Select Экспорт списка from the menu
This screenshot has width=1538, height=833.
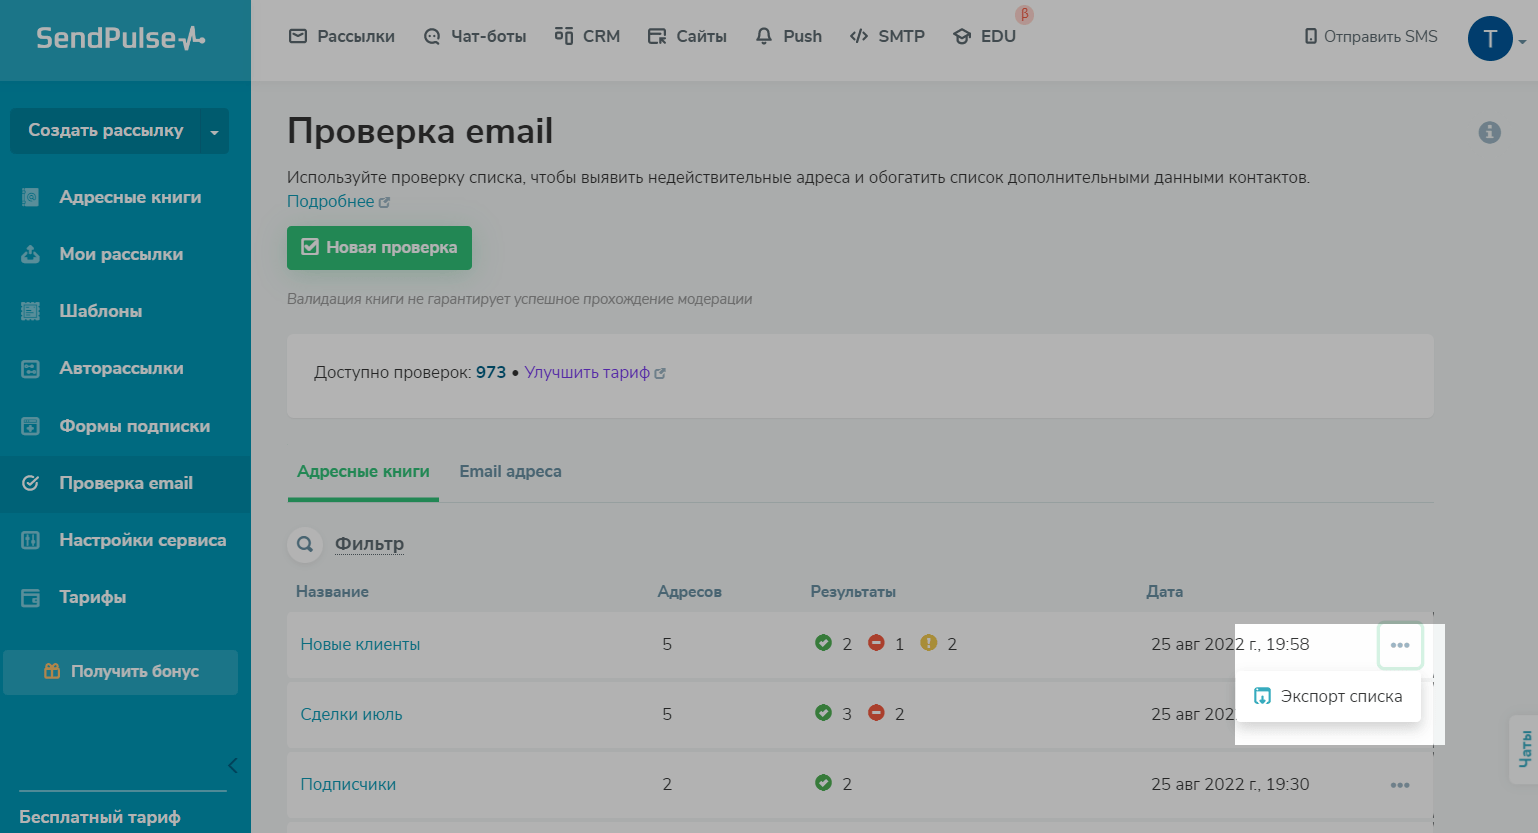(x=1329, y=696)
